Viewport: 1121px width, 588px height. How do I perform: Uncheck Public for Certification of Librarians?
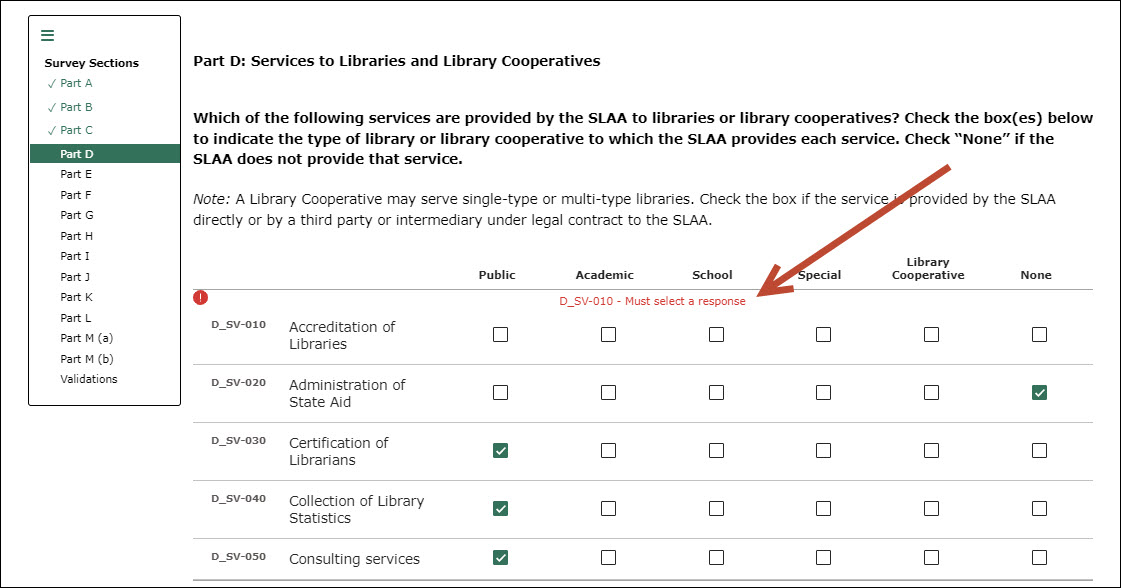(x=501, y=451)
